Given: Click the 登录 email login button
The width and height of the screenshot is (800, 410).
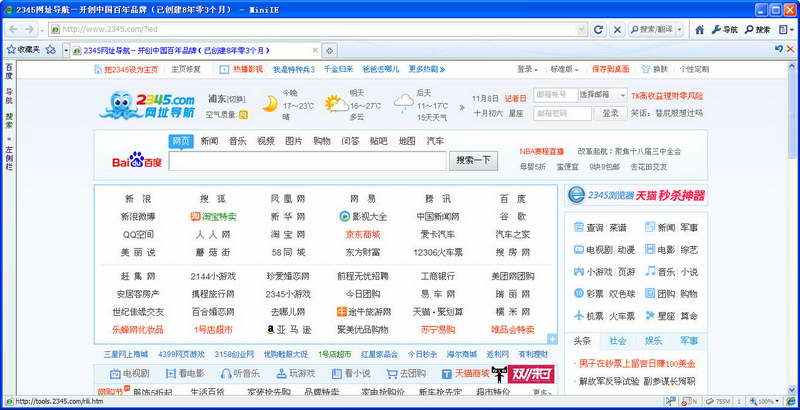Looking at the screenshot, I should click(x=609, y=113).
